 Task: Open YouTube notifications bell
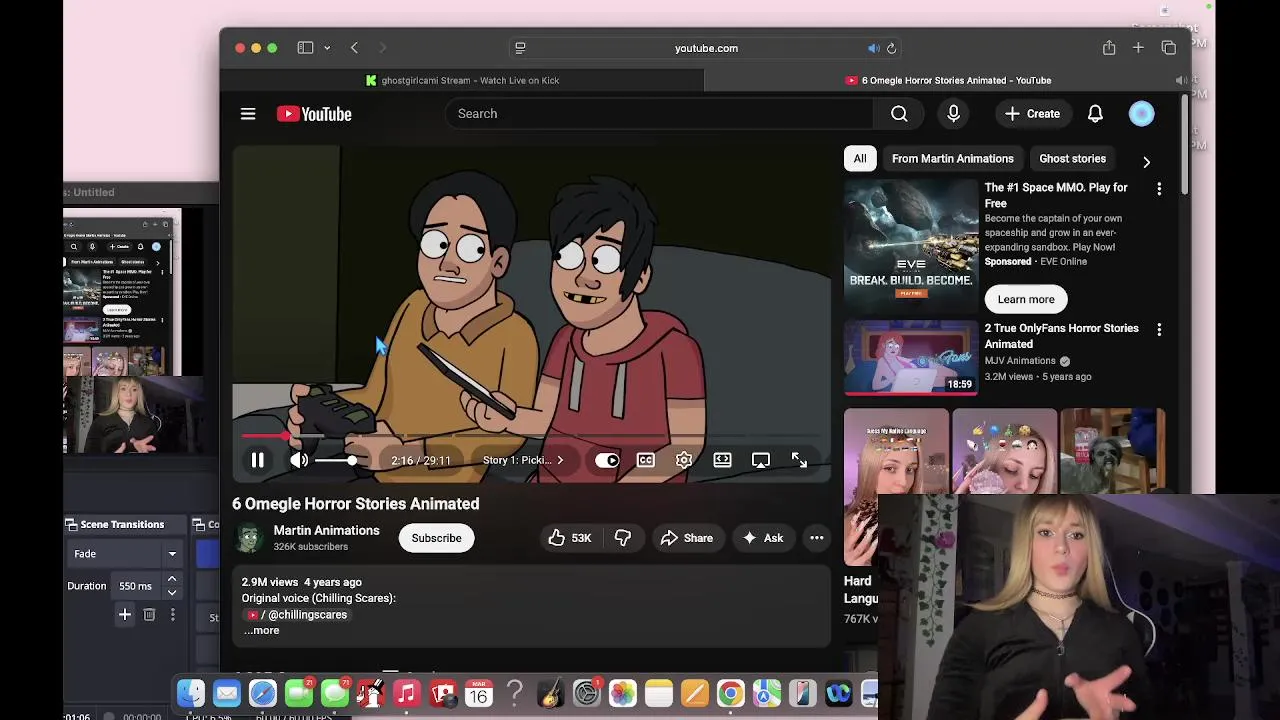coord(1095,114)
